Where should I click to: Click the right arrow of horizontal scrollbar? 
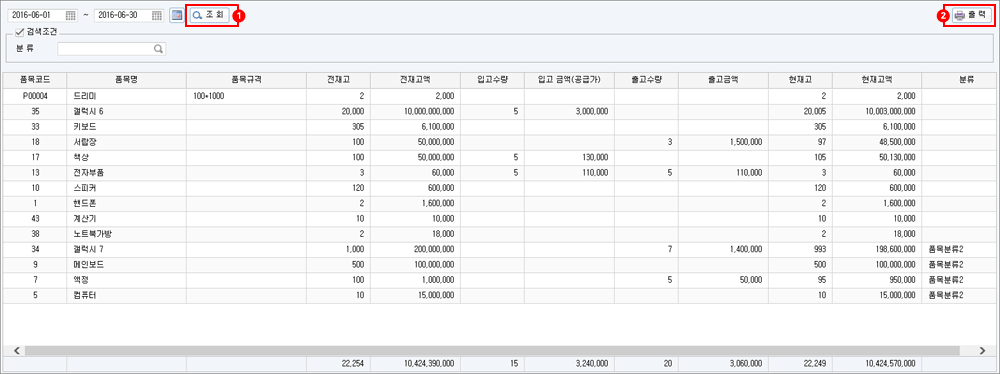point(983,350)
